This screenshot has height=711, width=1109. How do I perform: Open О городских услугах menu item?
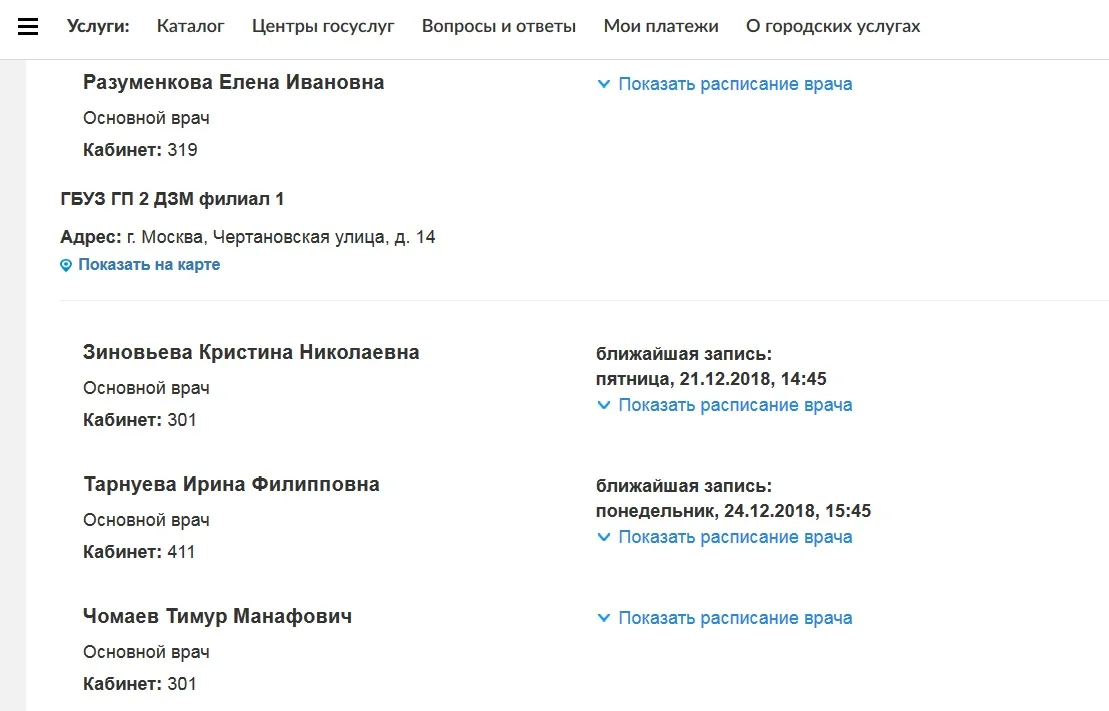point(833,27)
